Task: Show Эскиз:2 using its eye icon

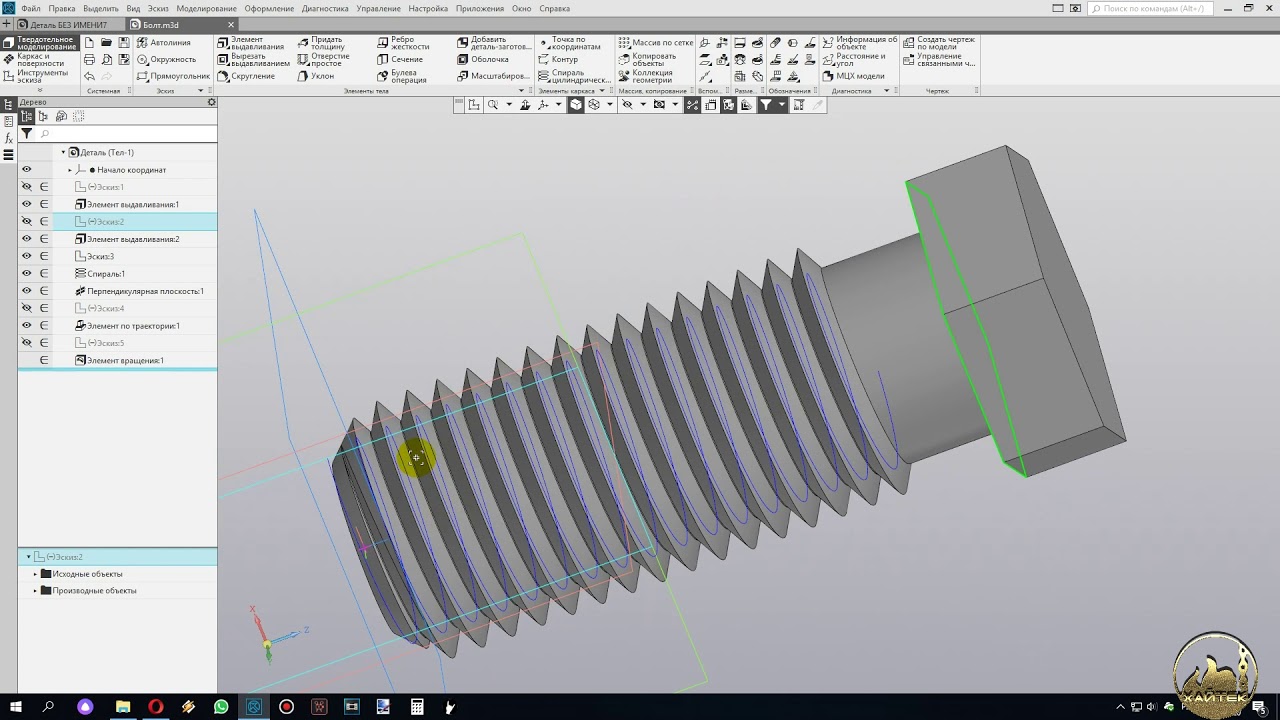Action: point(27,221)
